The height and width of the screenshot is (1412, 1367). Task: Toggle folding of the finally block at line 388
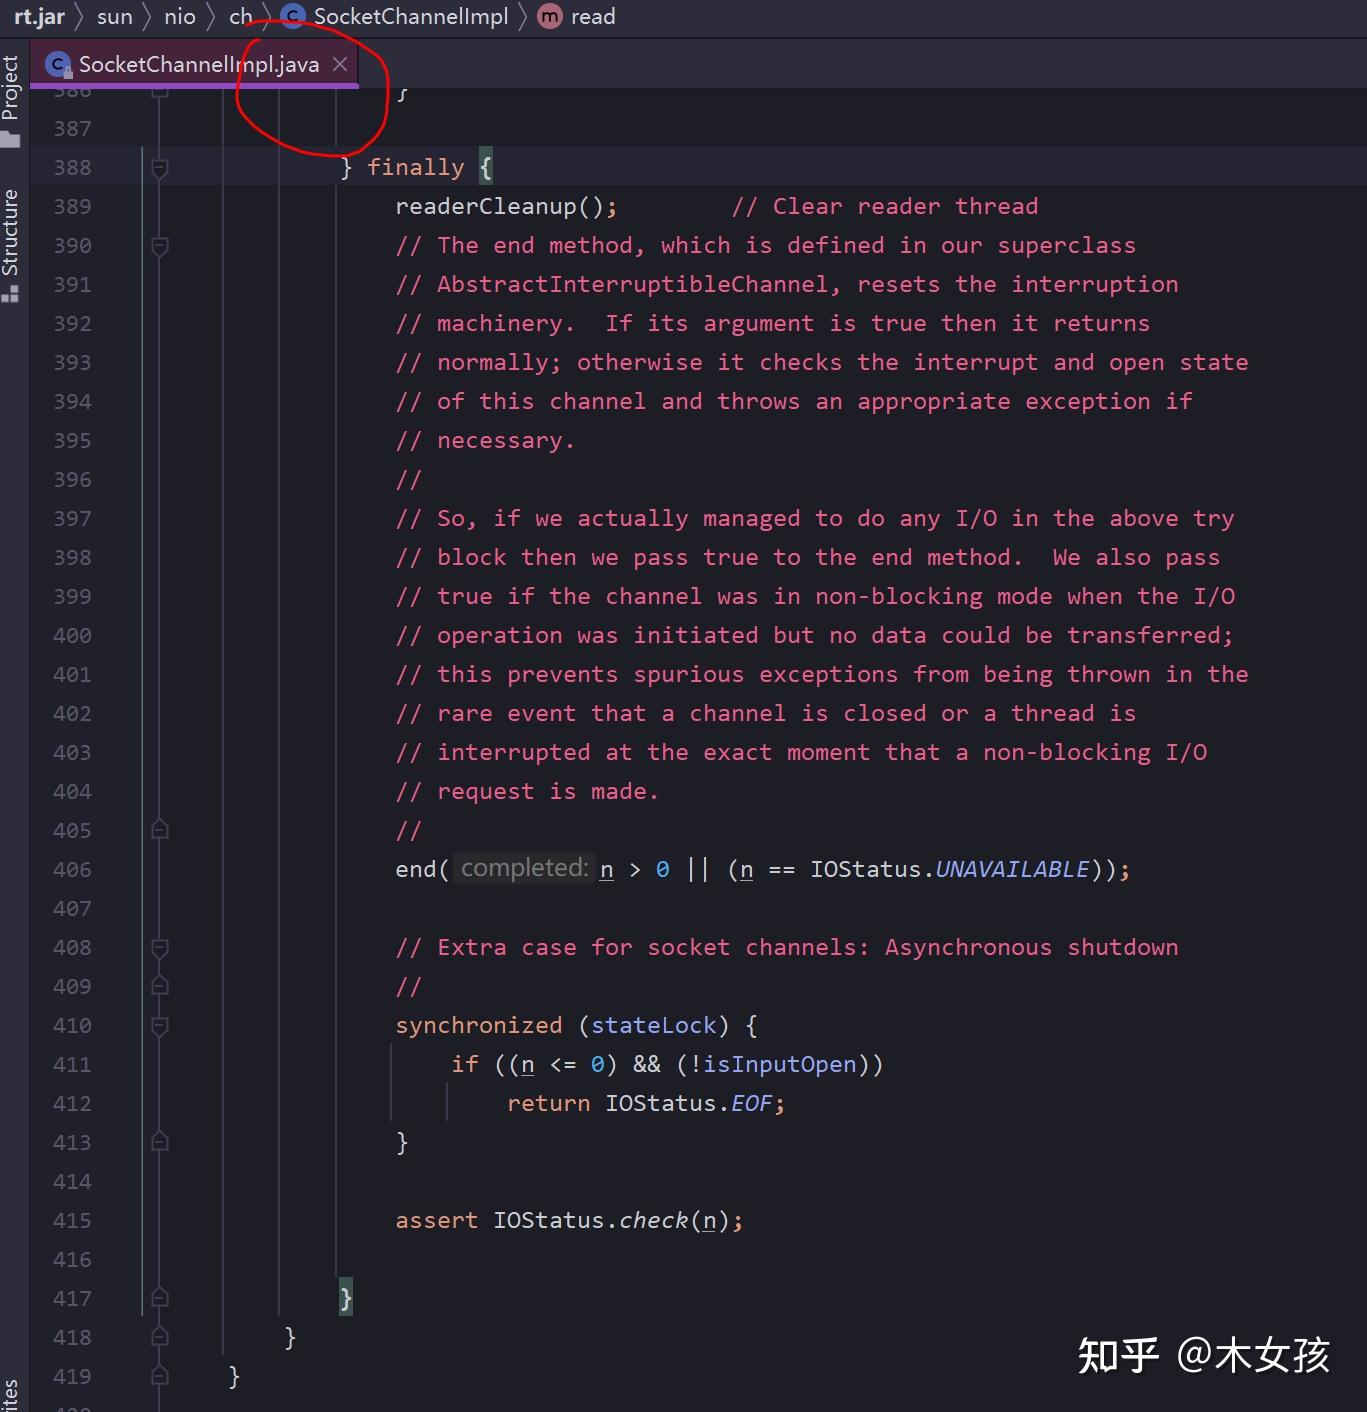pyautogui.click(x=159, y=167)
